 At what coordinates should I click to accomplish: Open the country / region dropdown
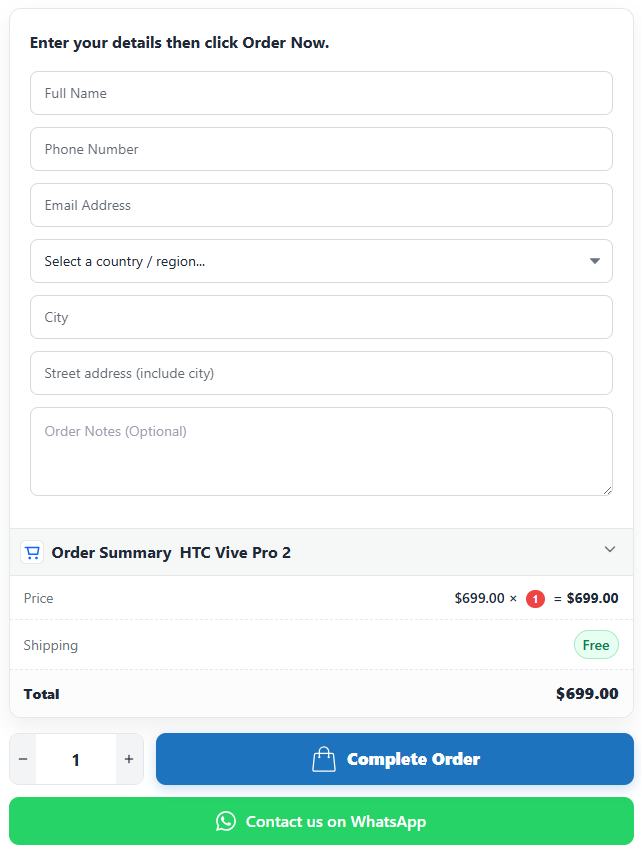click(x=321, y=261)
